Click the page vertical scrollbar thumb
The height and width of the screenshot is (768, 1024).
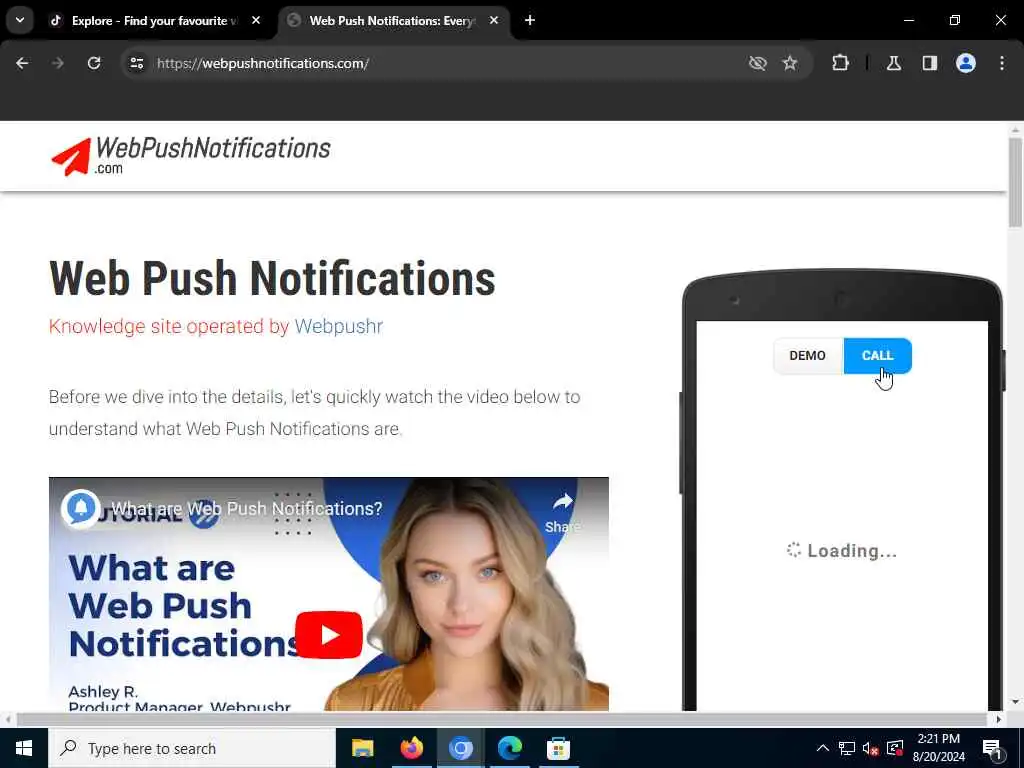pyautogui.click(x=1015, y=183)
